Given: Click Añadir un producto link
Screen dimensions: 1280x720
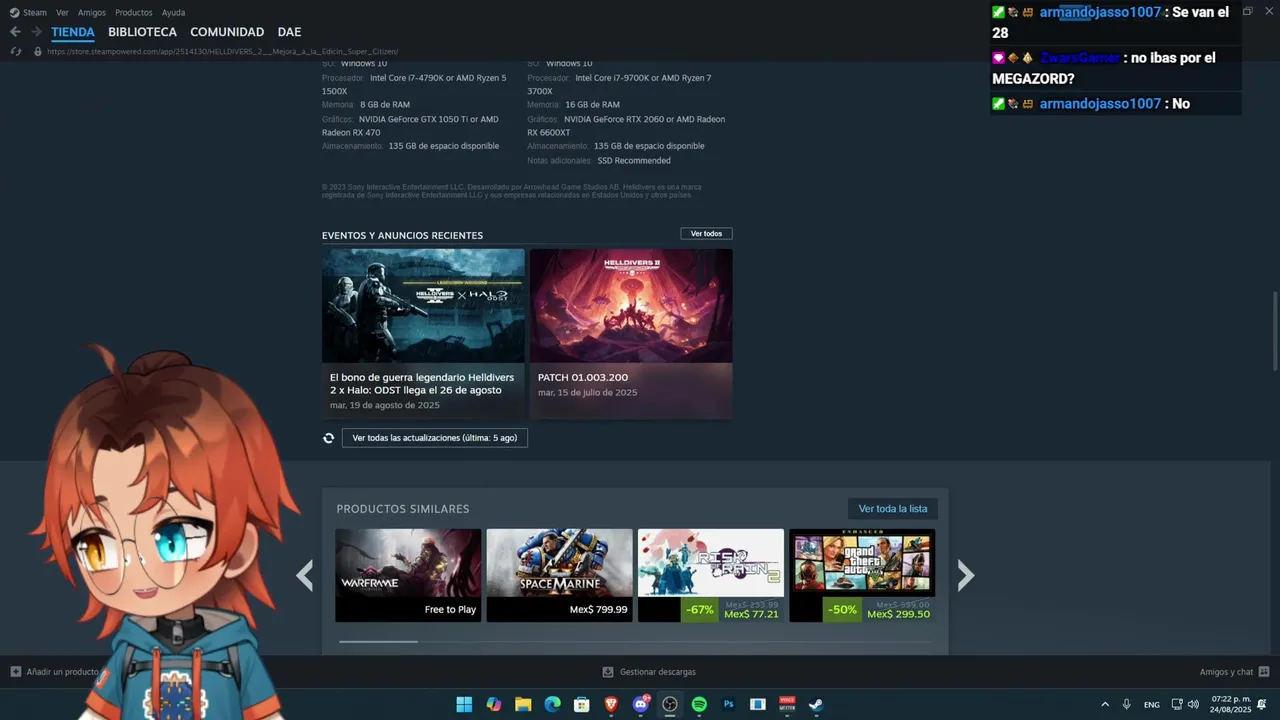Looking at the screenshot, I should [62, 672].
